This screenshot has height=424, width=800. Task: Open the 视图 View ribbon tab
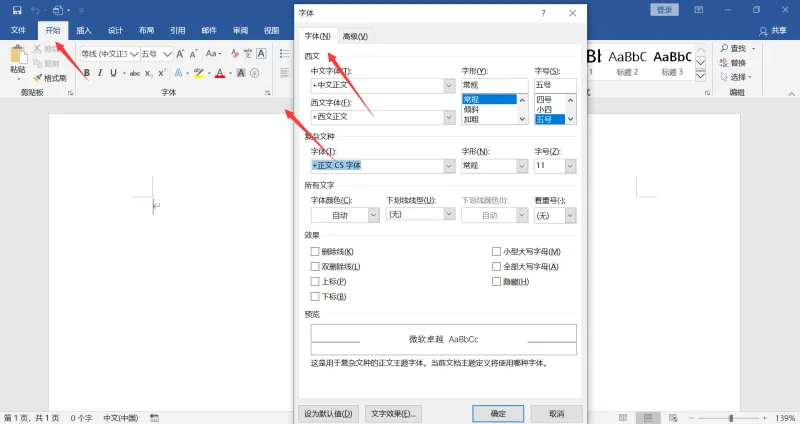(x=271, y=31)
